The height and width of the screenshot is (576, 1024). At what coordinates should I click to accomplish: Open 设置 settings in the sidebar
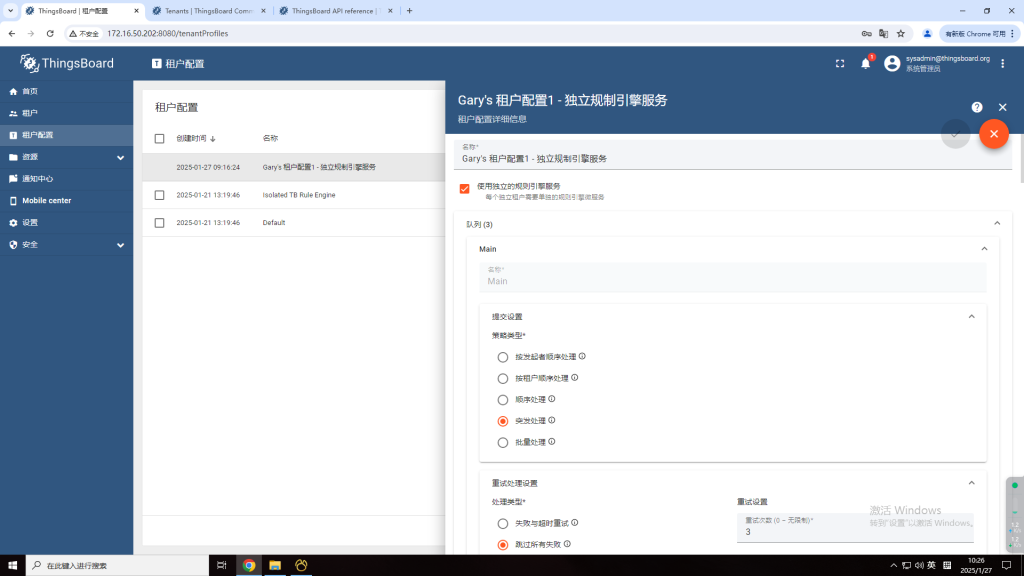(67, 223)
